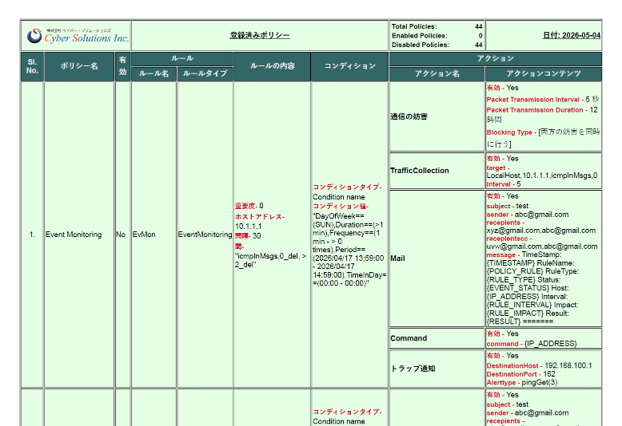Select the Enabled Policies label

(419, 36)
